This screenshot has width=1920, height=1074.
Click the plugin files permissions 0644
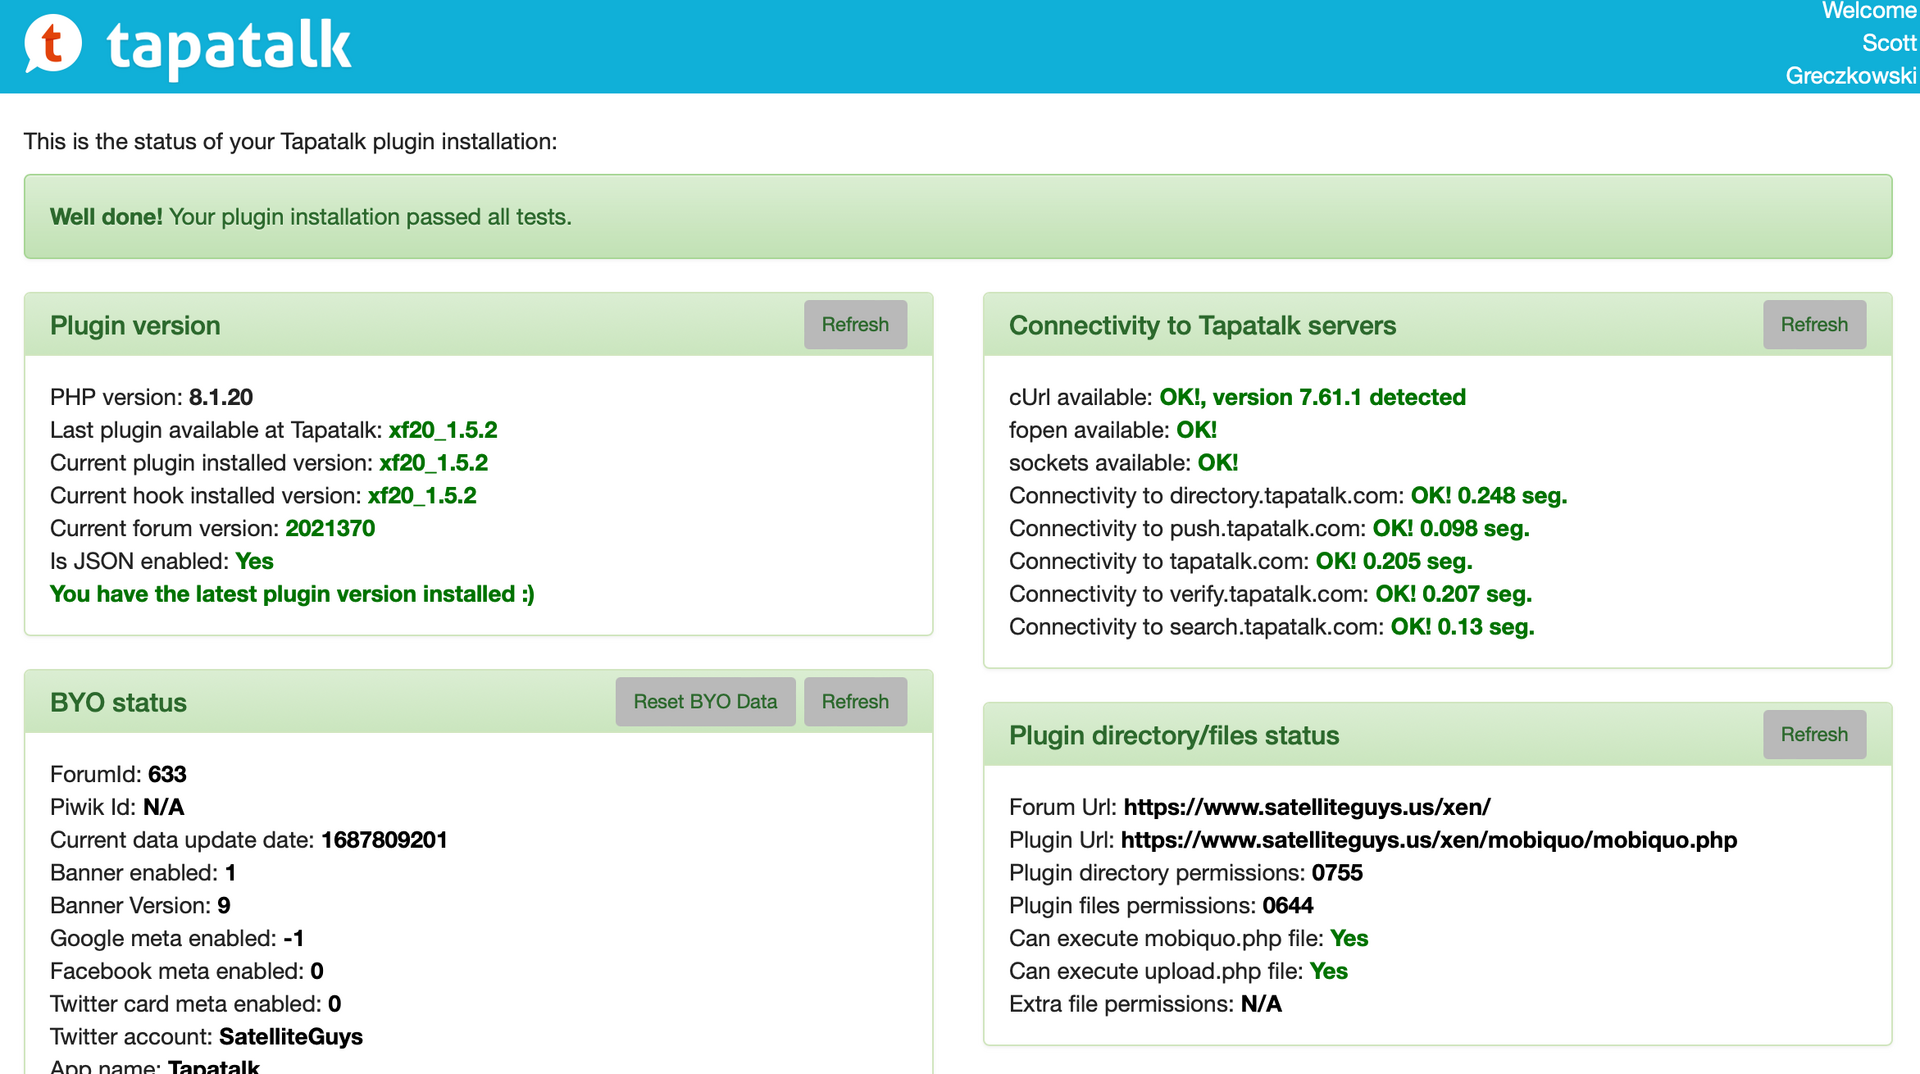(x=1288, y=906)
